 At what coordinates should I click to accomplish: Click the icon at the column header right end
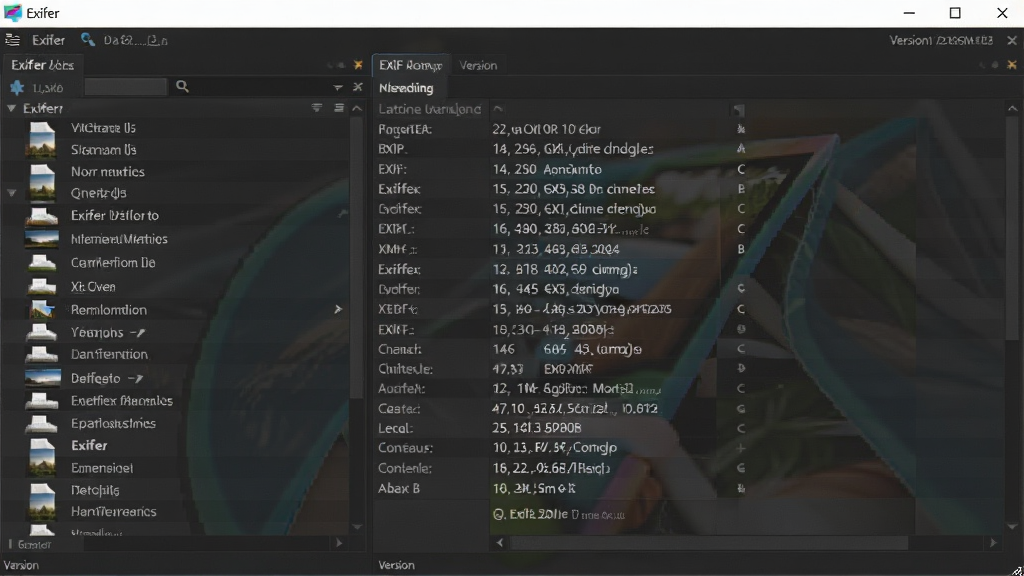click(x=739, y=110)
